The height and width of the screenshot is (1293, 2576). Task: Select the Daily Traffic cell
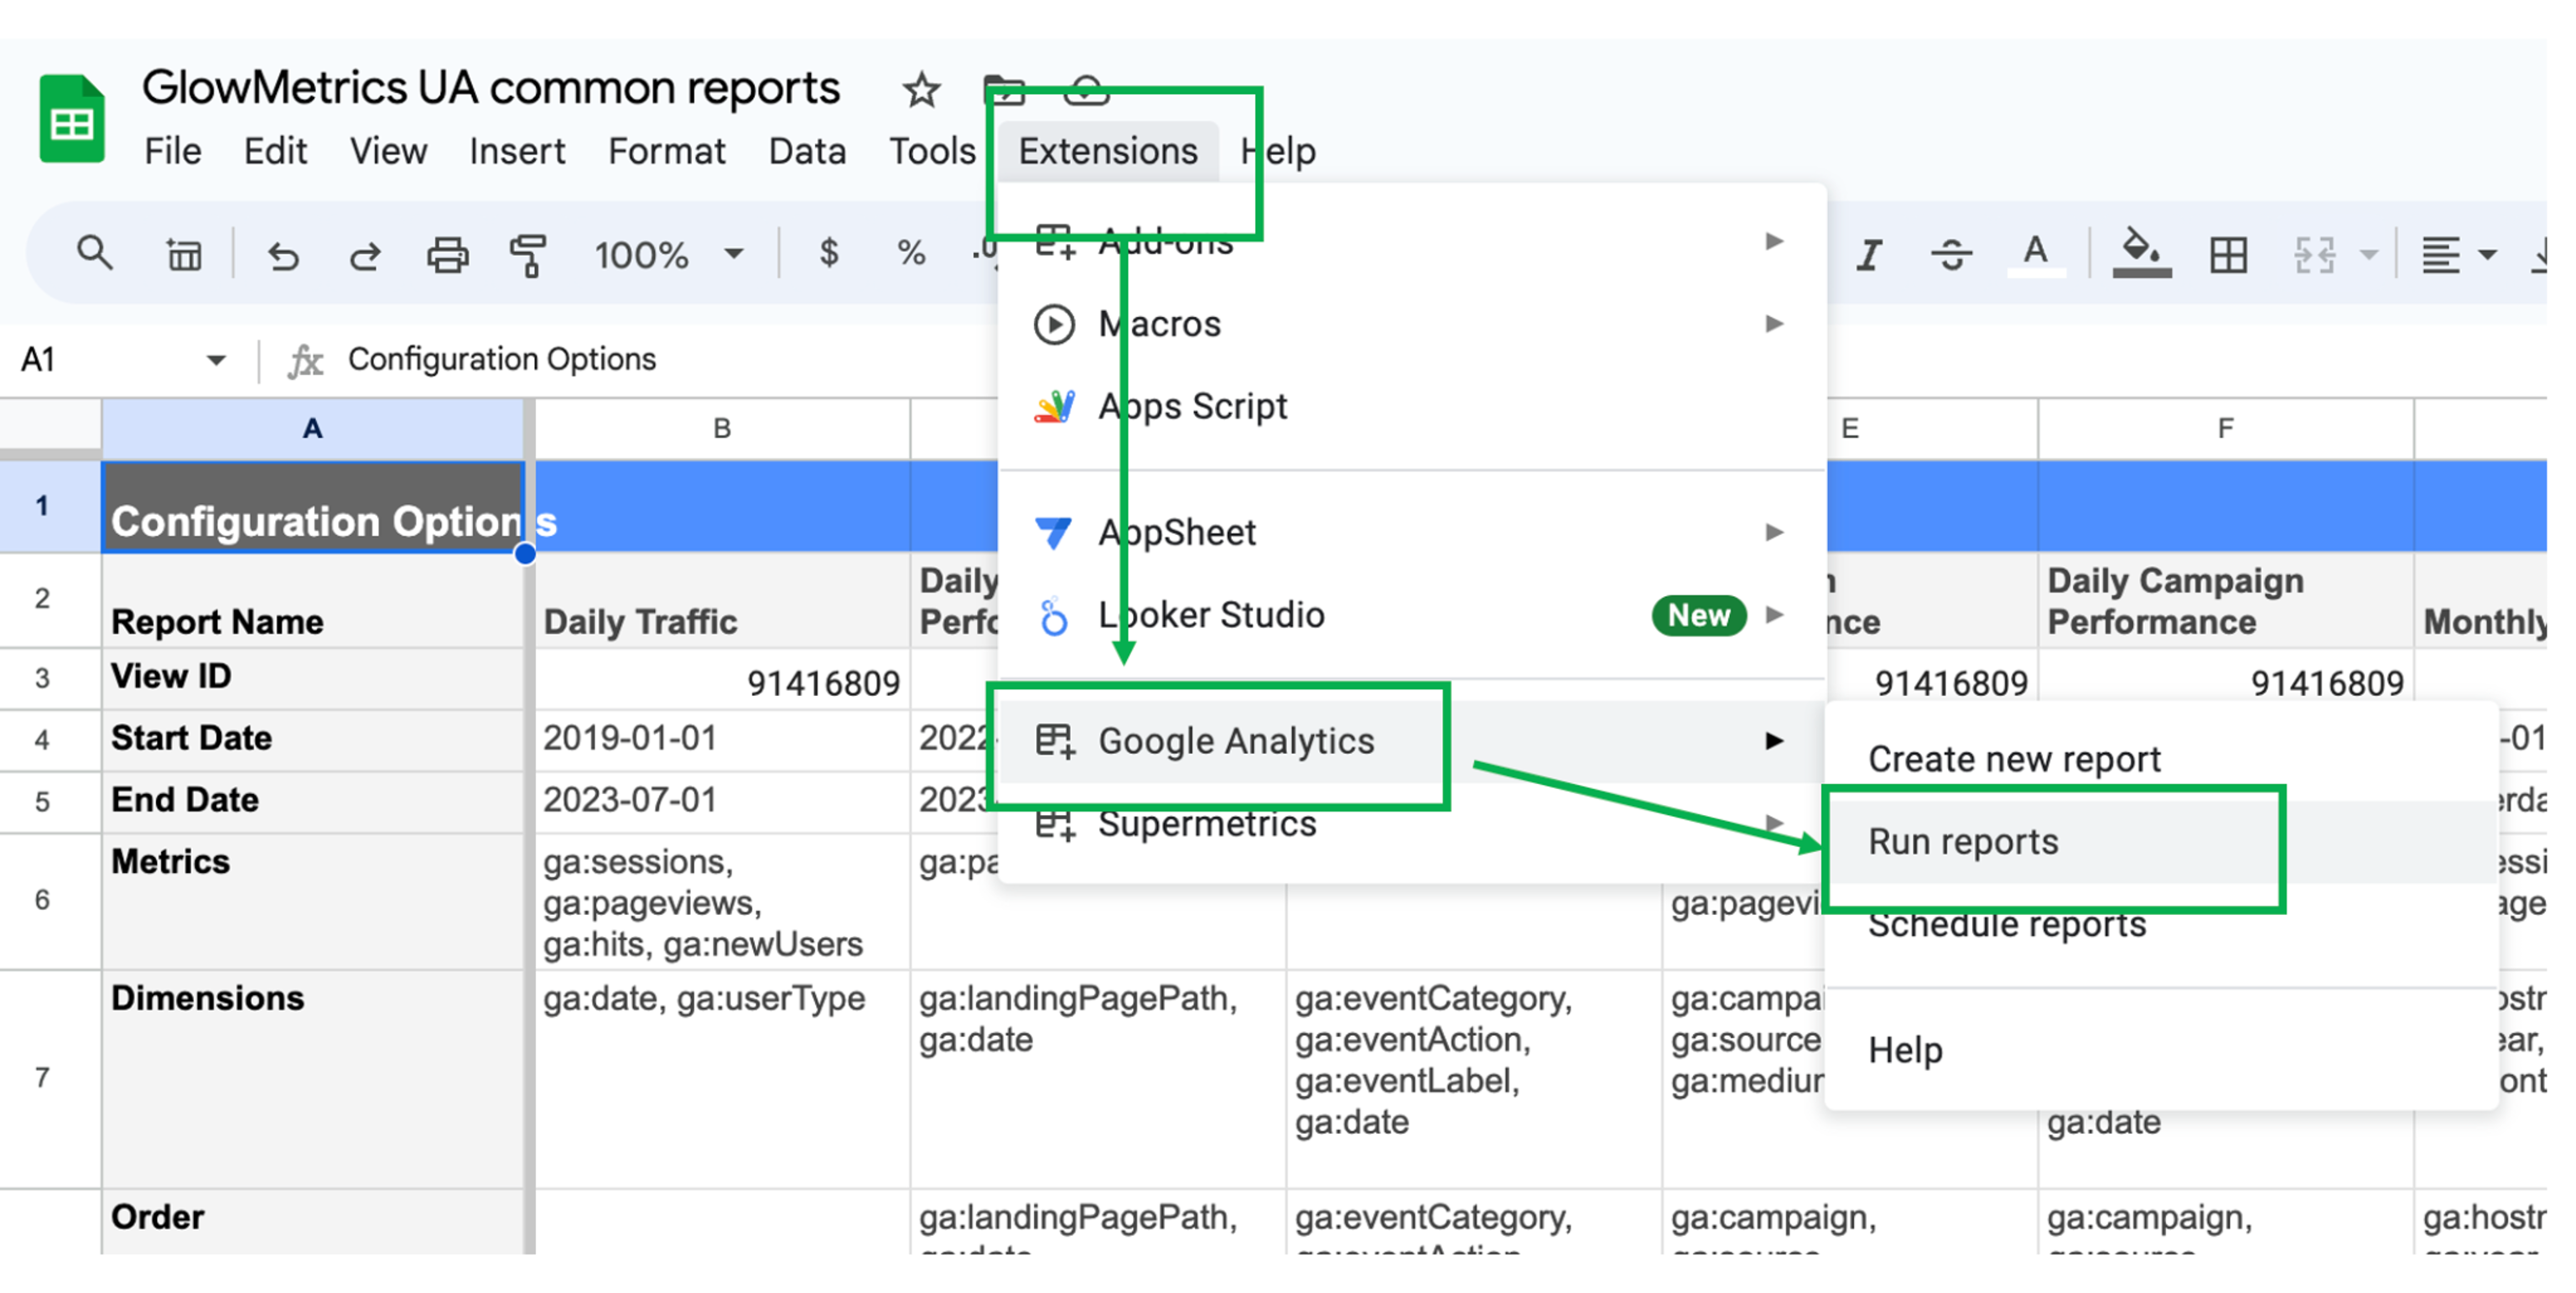722,600
